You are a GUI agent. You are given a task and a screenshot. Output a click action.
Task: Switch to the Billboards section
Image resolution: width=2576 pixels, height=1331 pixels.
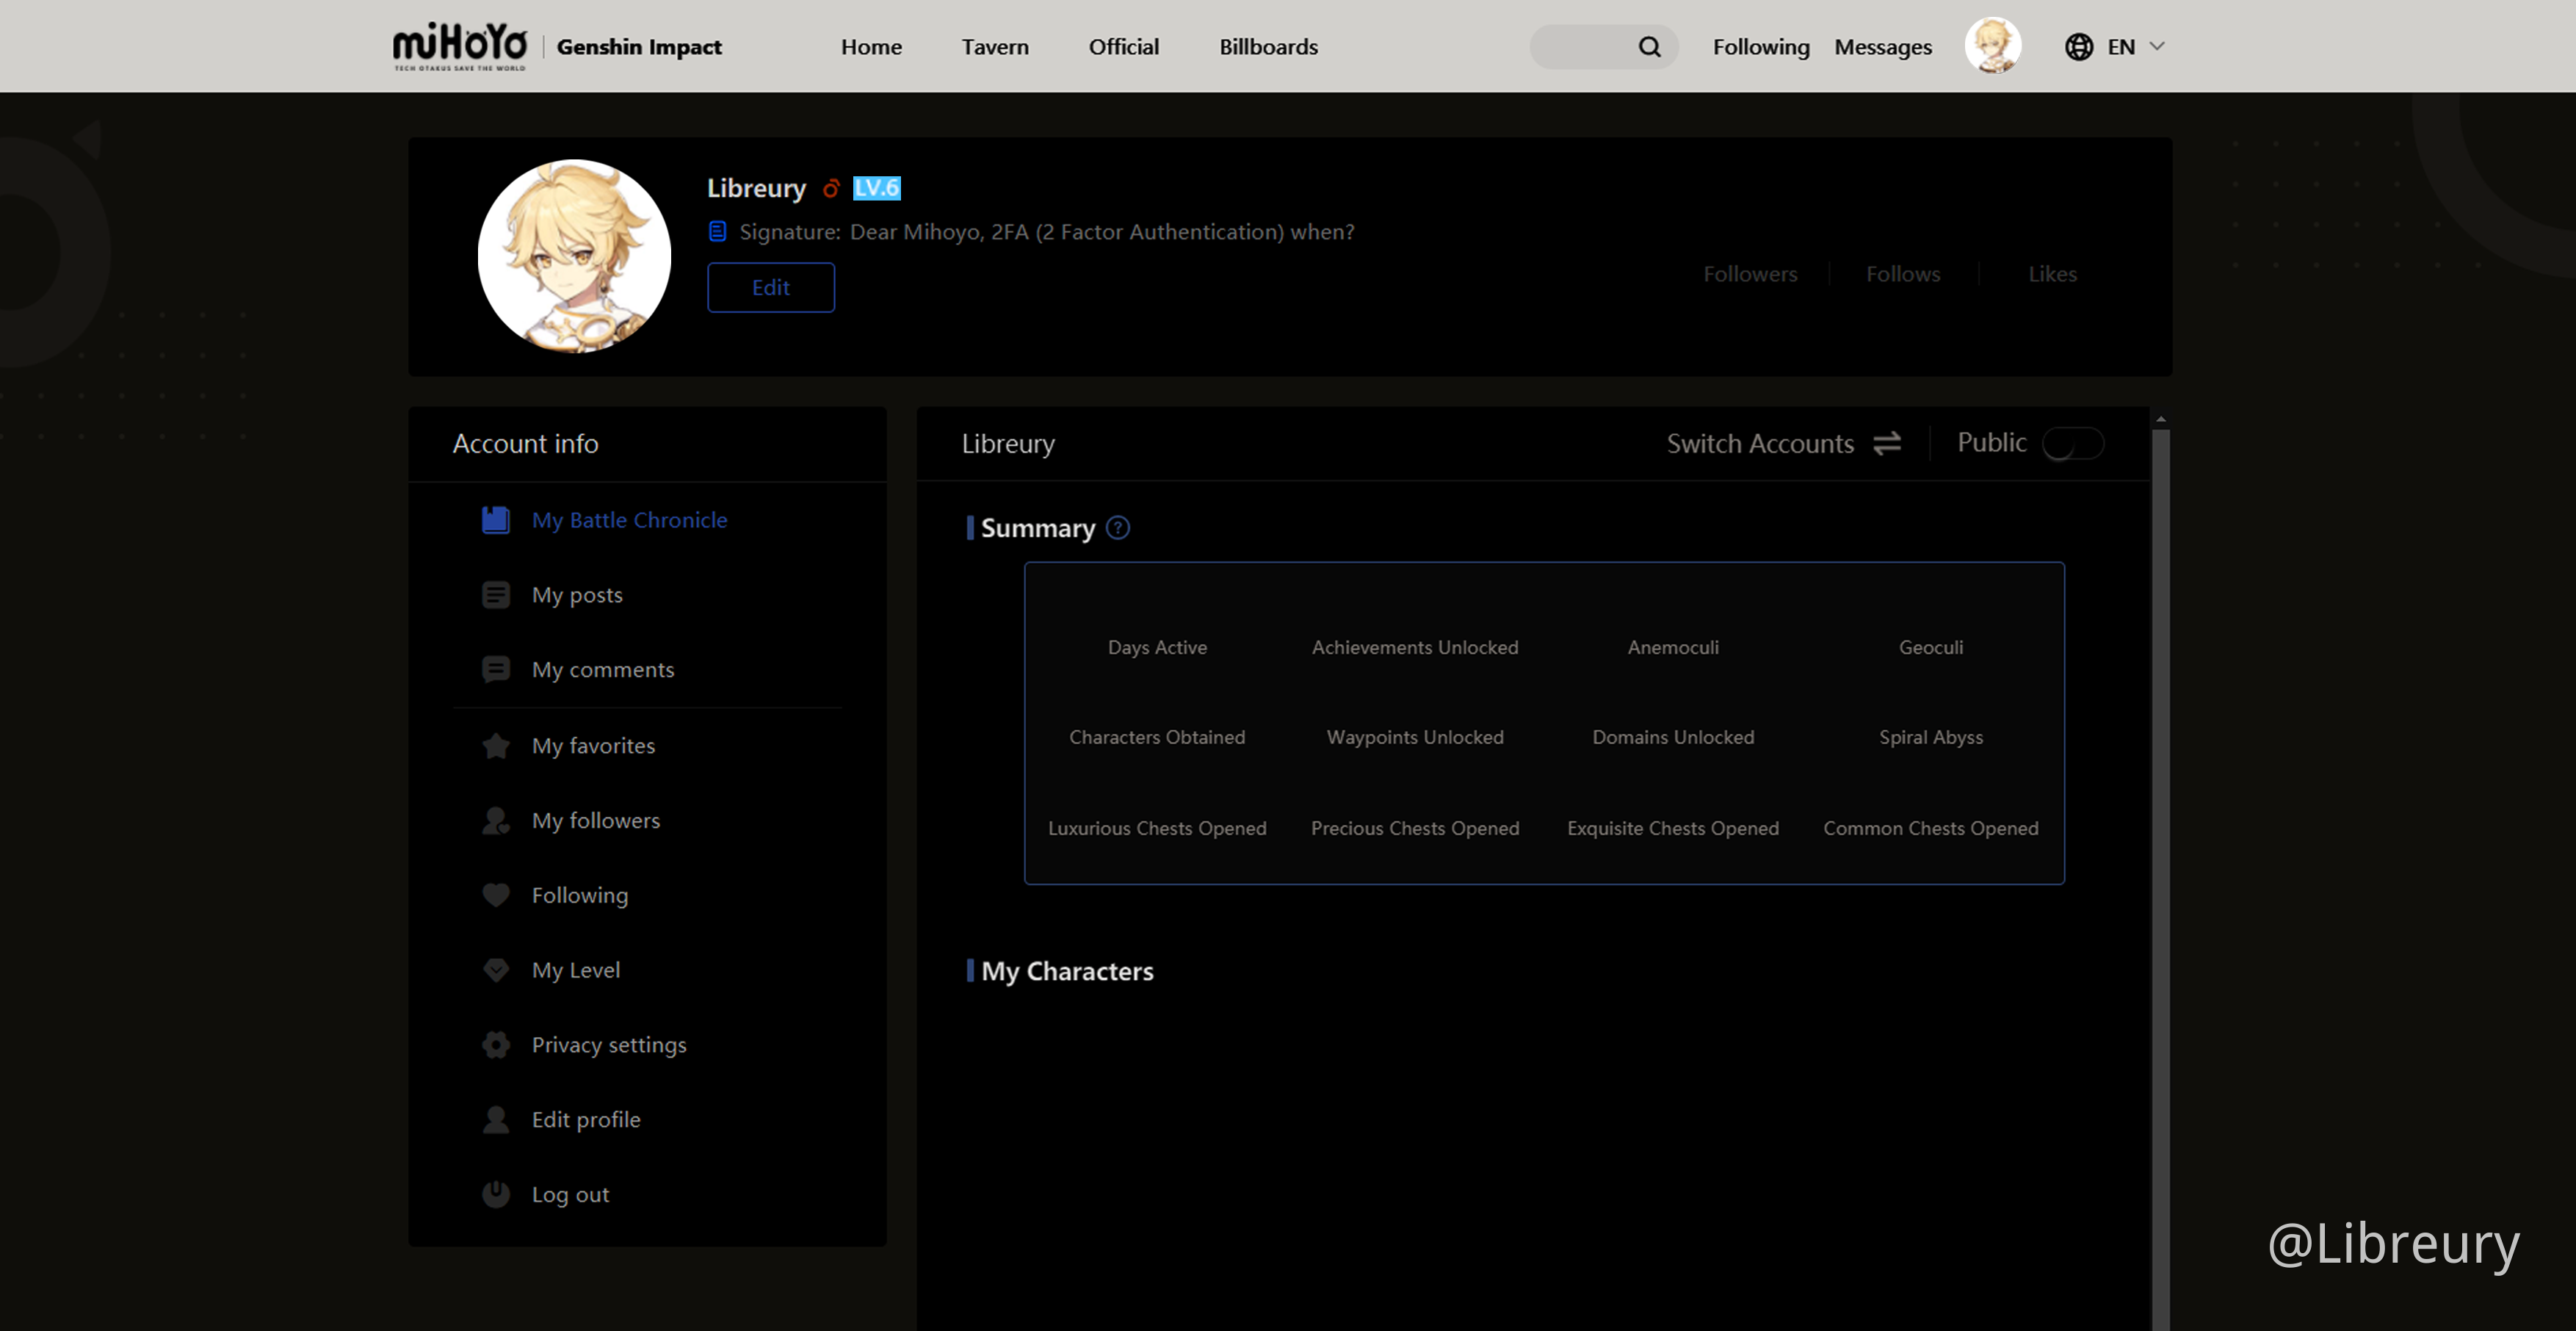click(1268, 46)
